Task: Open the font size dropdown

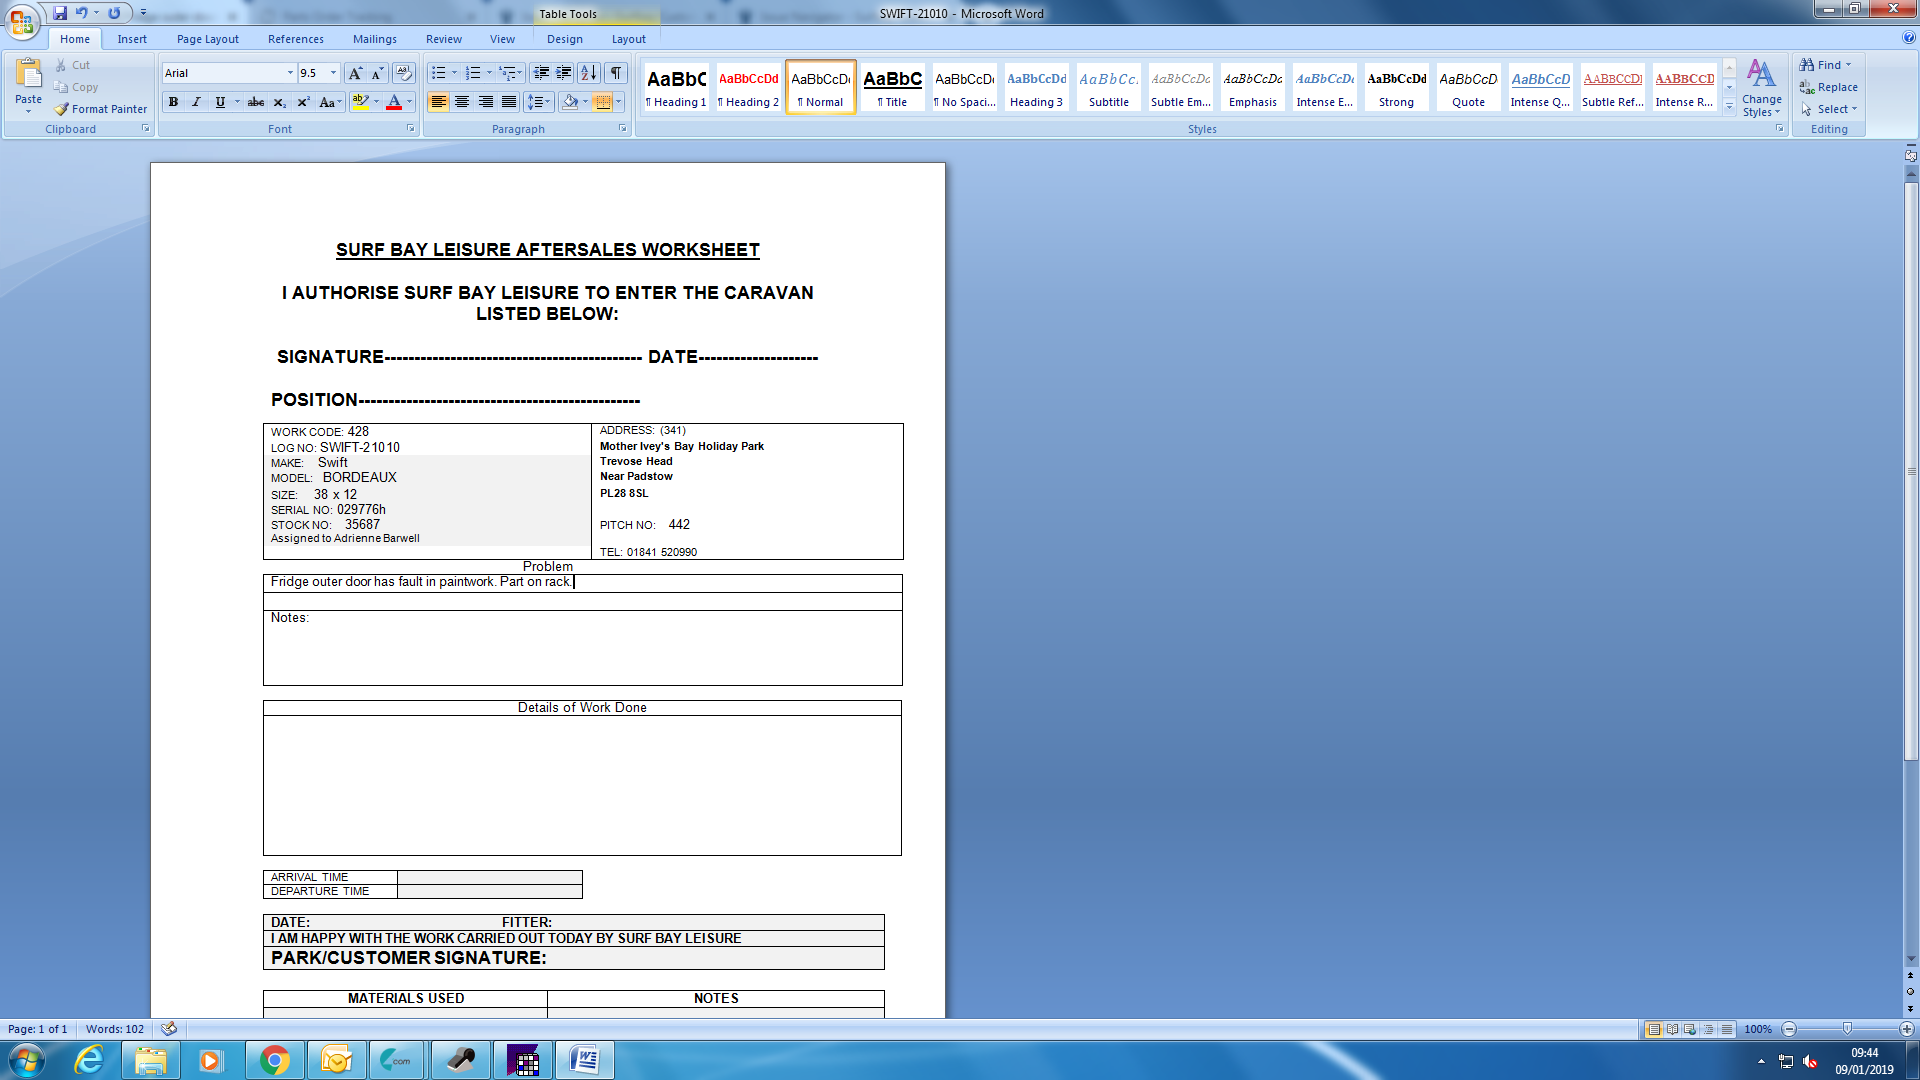Action: click(x=333, y=73)
